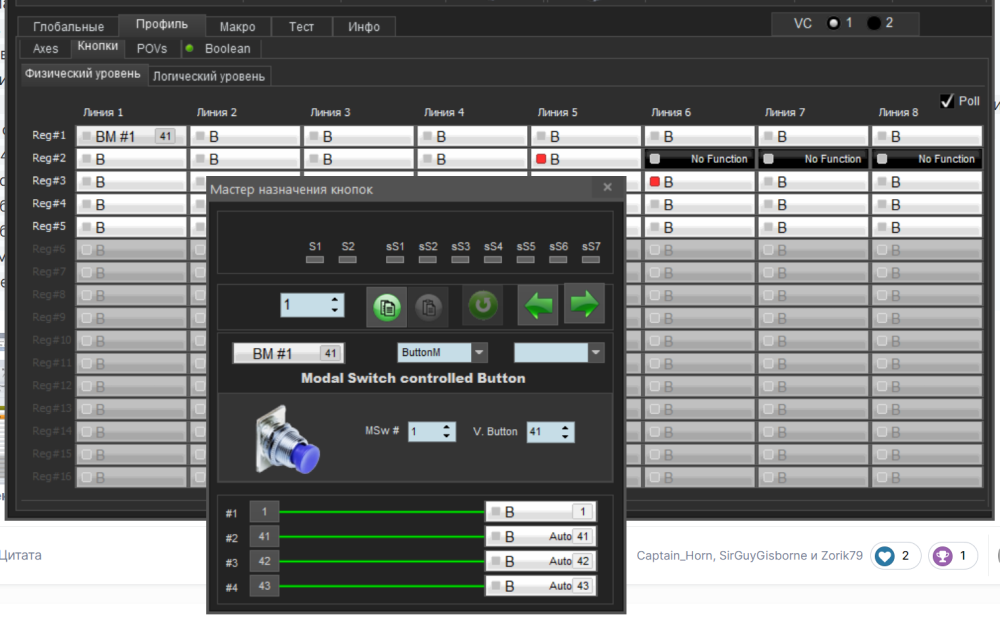Click the trophy reaction icon

942,556
